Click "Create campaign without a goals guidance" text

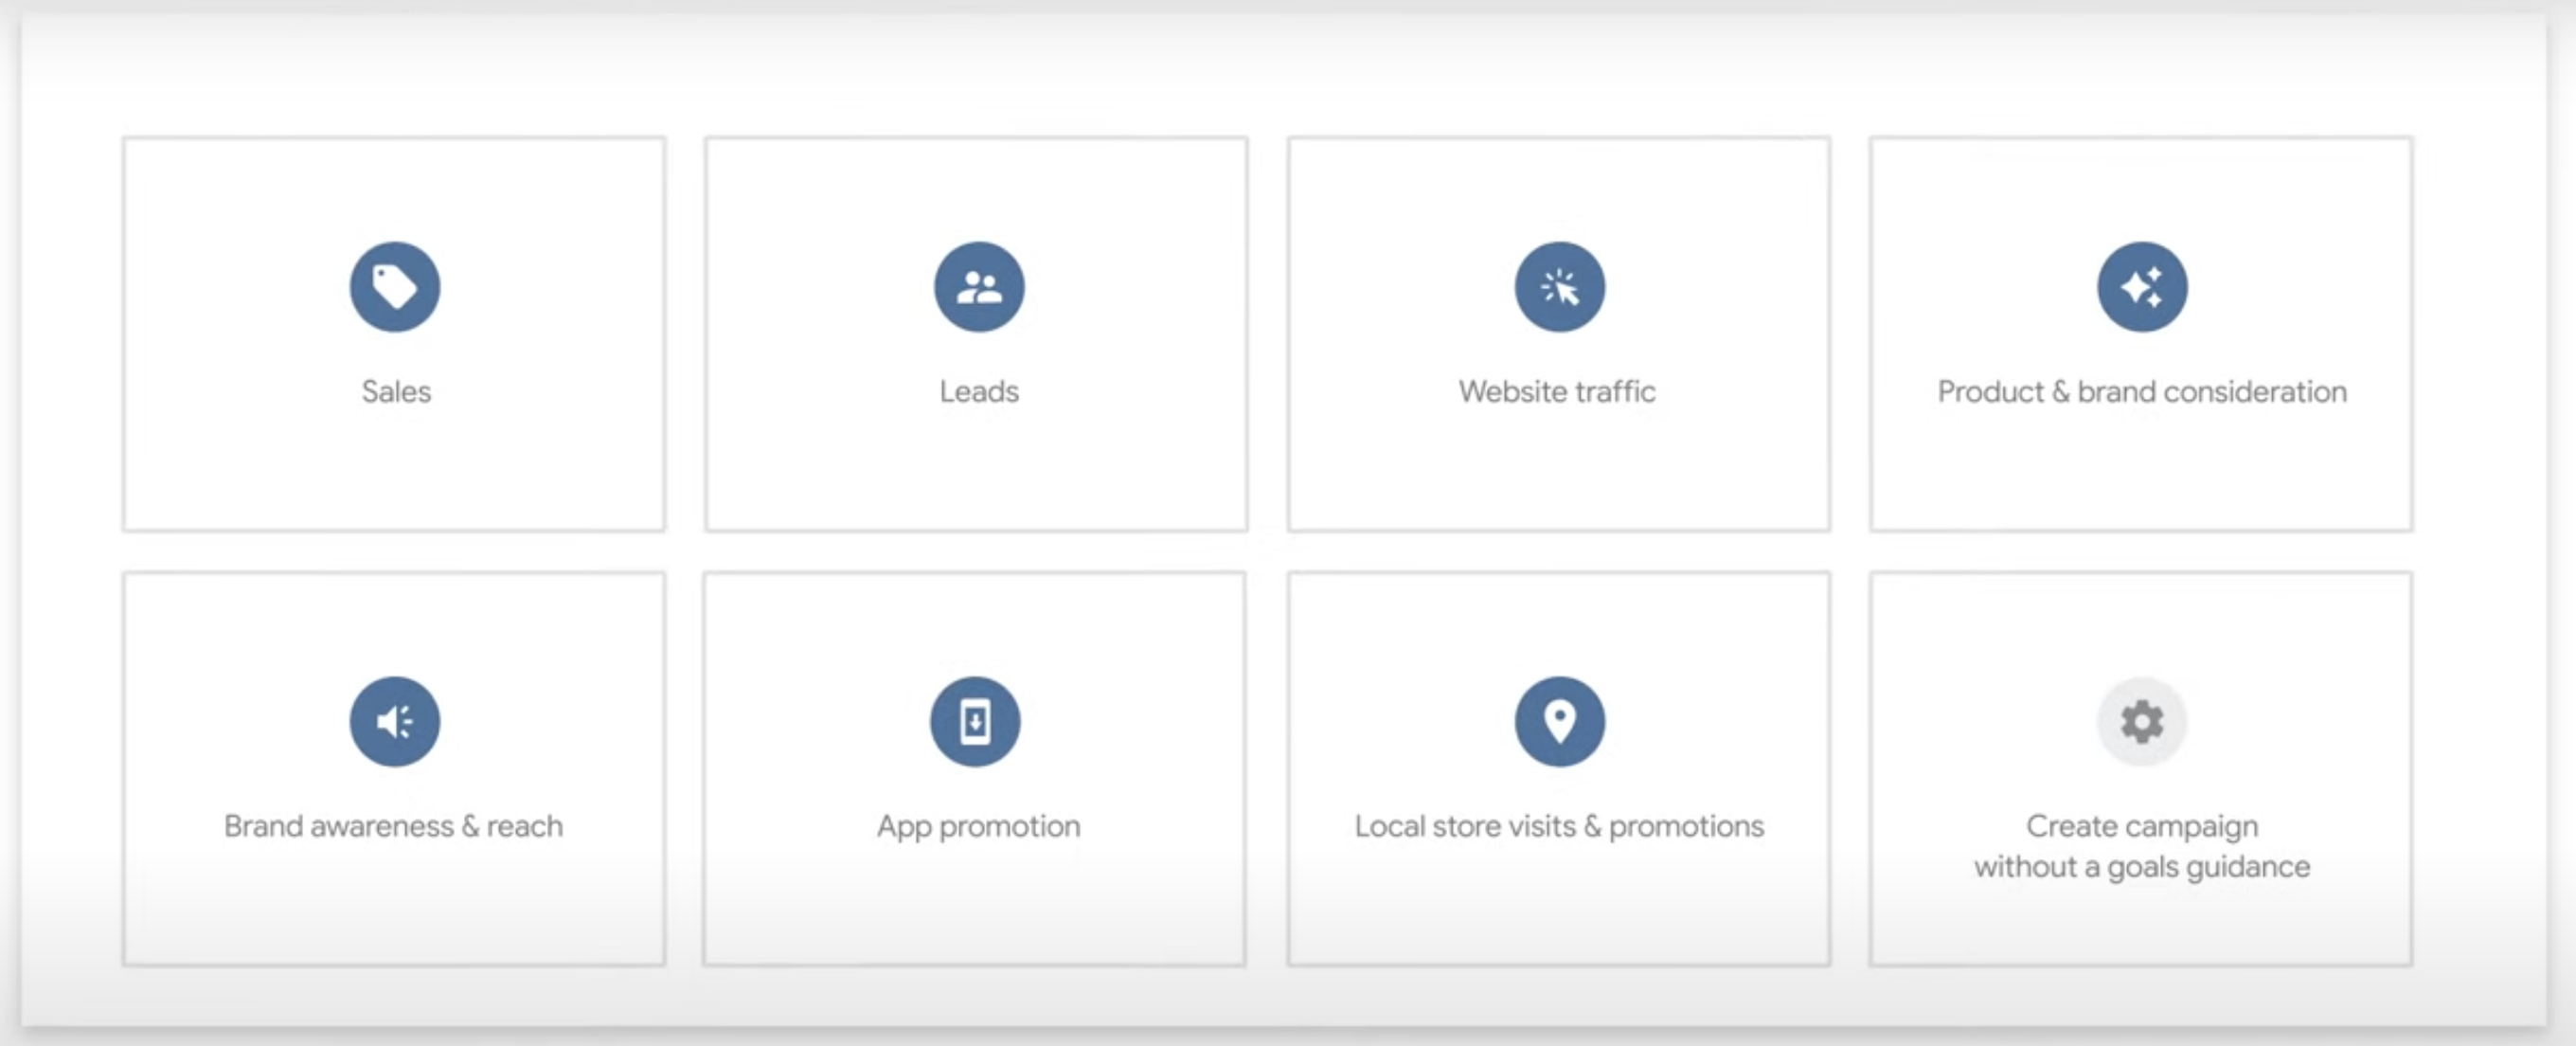(x=2141, y=846)
